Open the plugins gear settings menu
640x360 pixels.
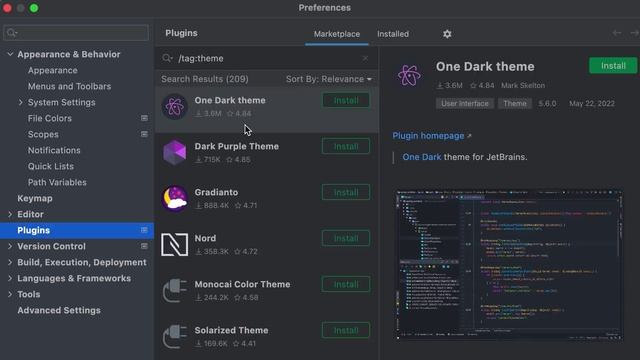coord(447,34)
